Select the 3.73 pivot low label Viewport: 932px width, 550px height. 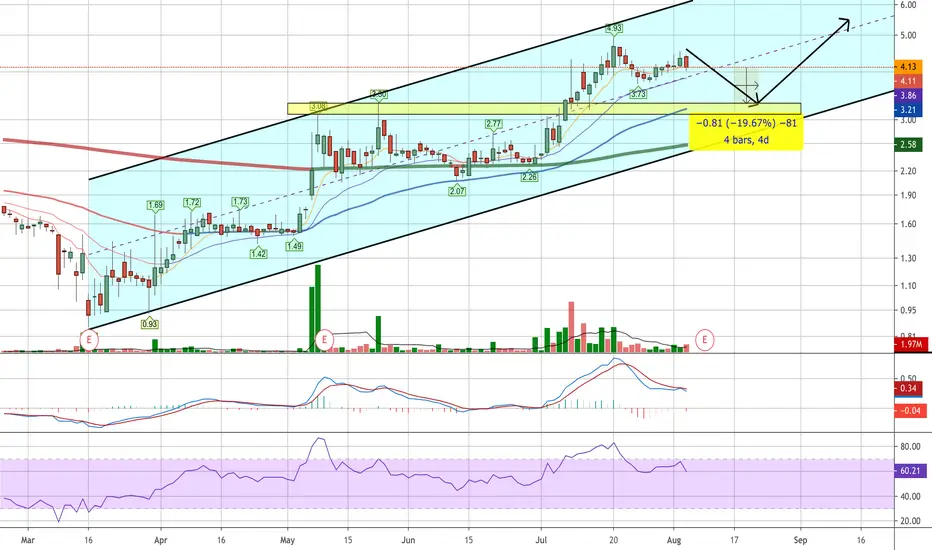coord(638,94)
